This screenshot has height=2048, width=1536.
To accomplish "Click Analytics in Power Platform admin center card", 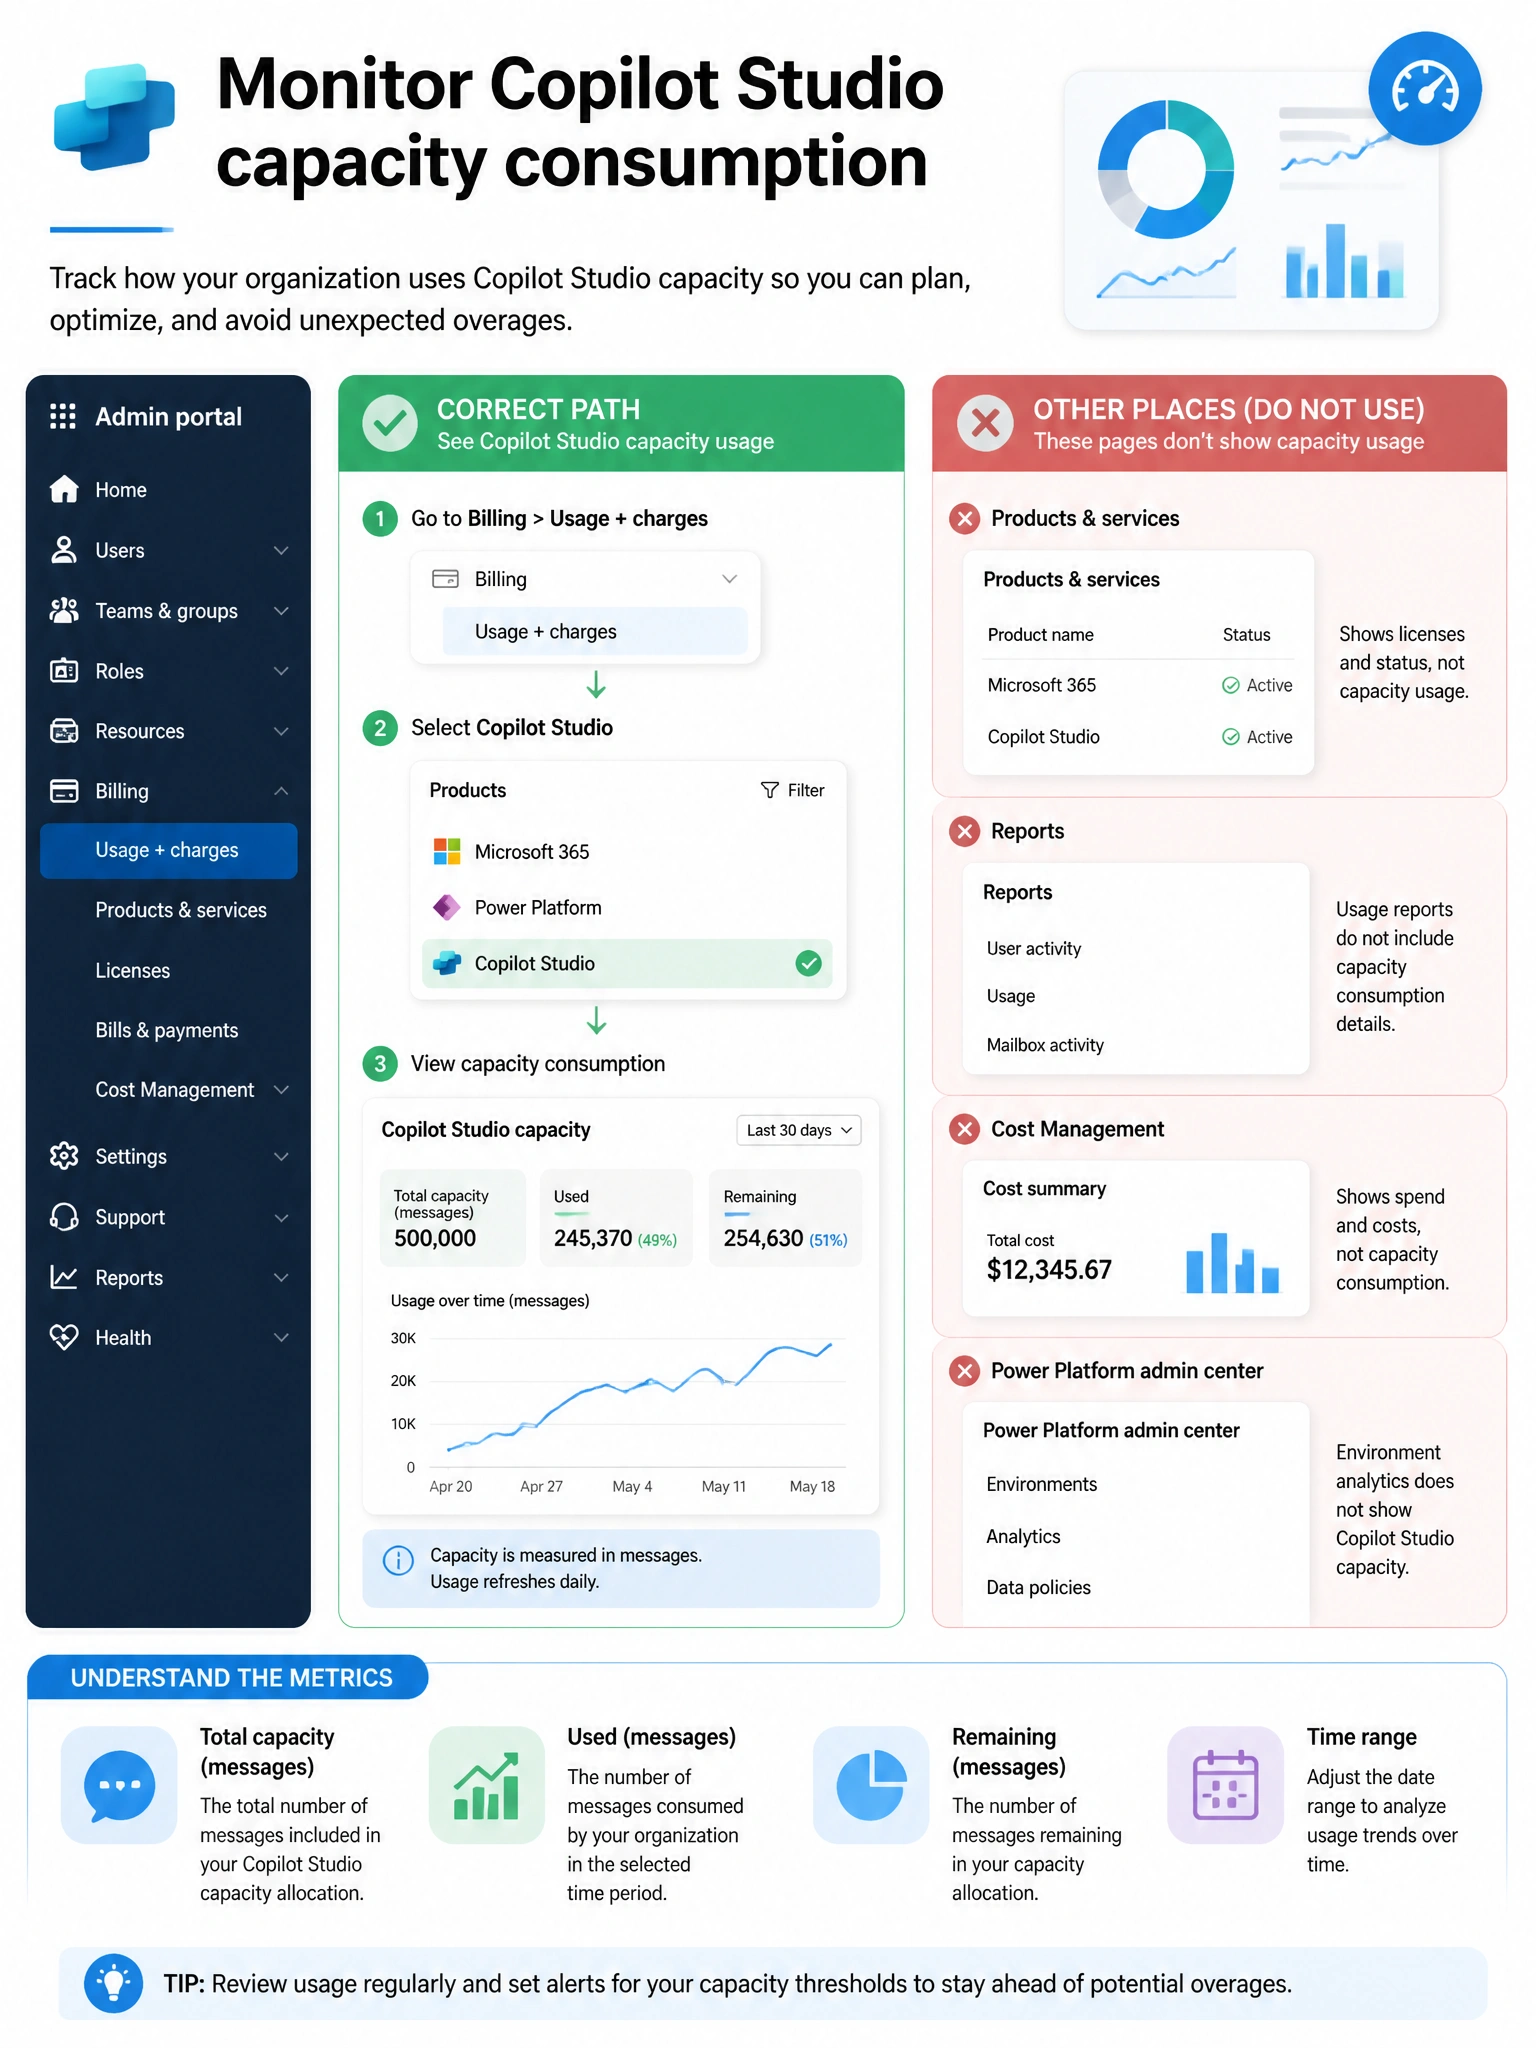I will 1023,1536.
